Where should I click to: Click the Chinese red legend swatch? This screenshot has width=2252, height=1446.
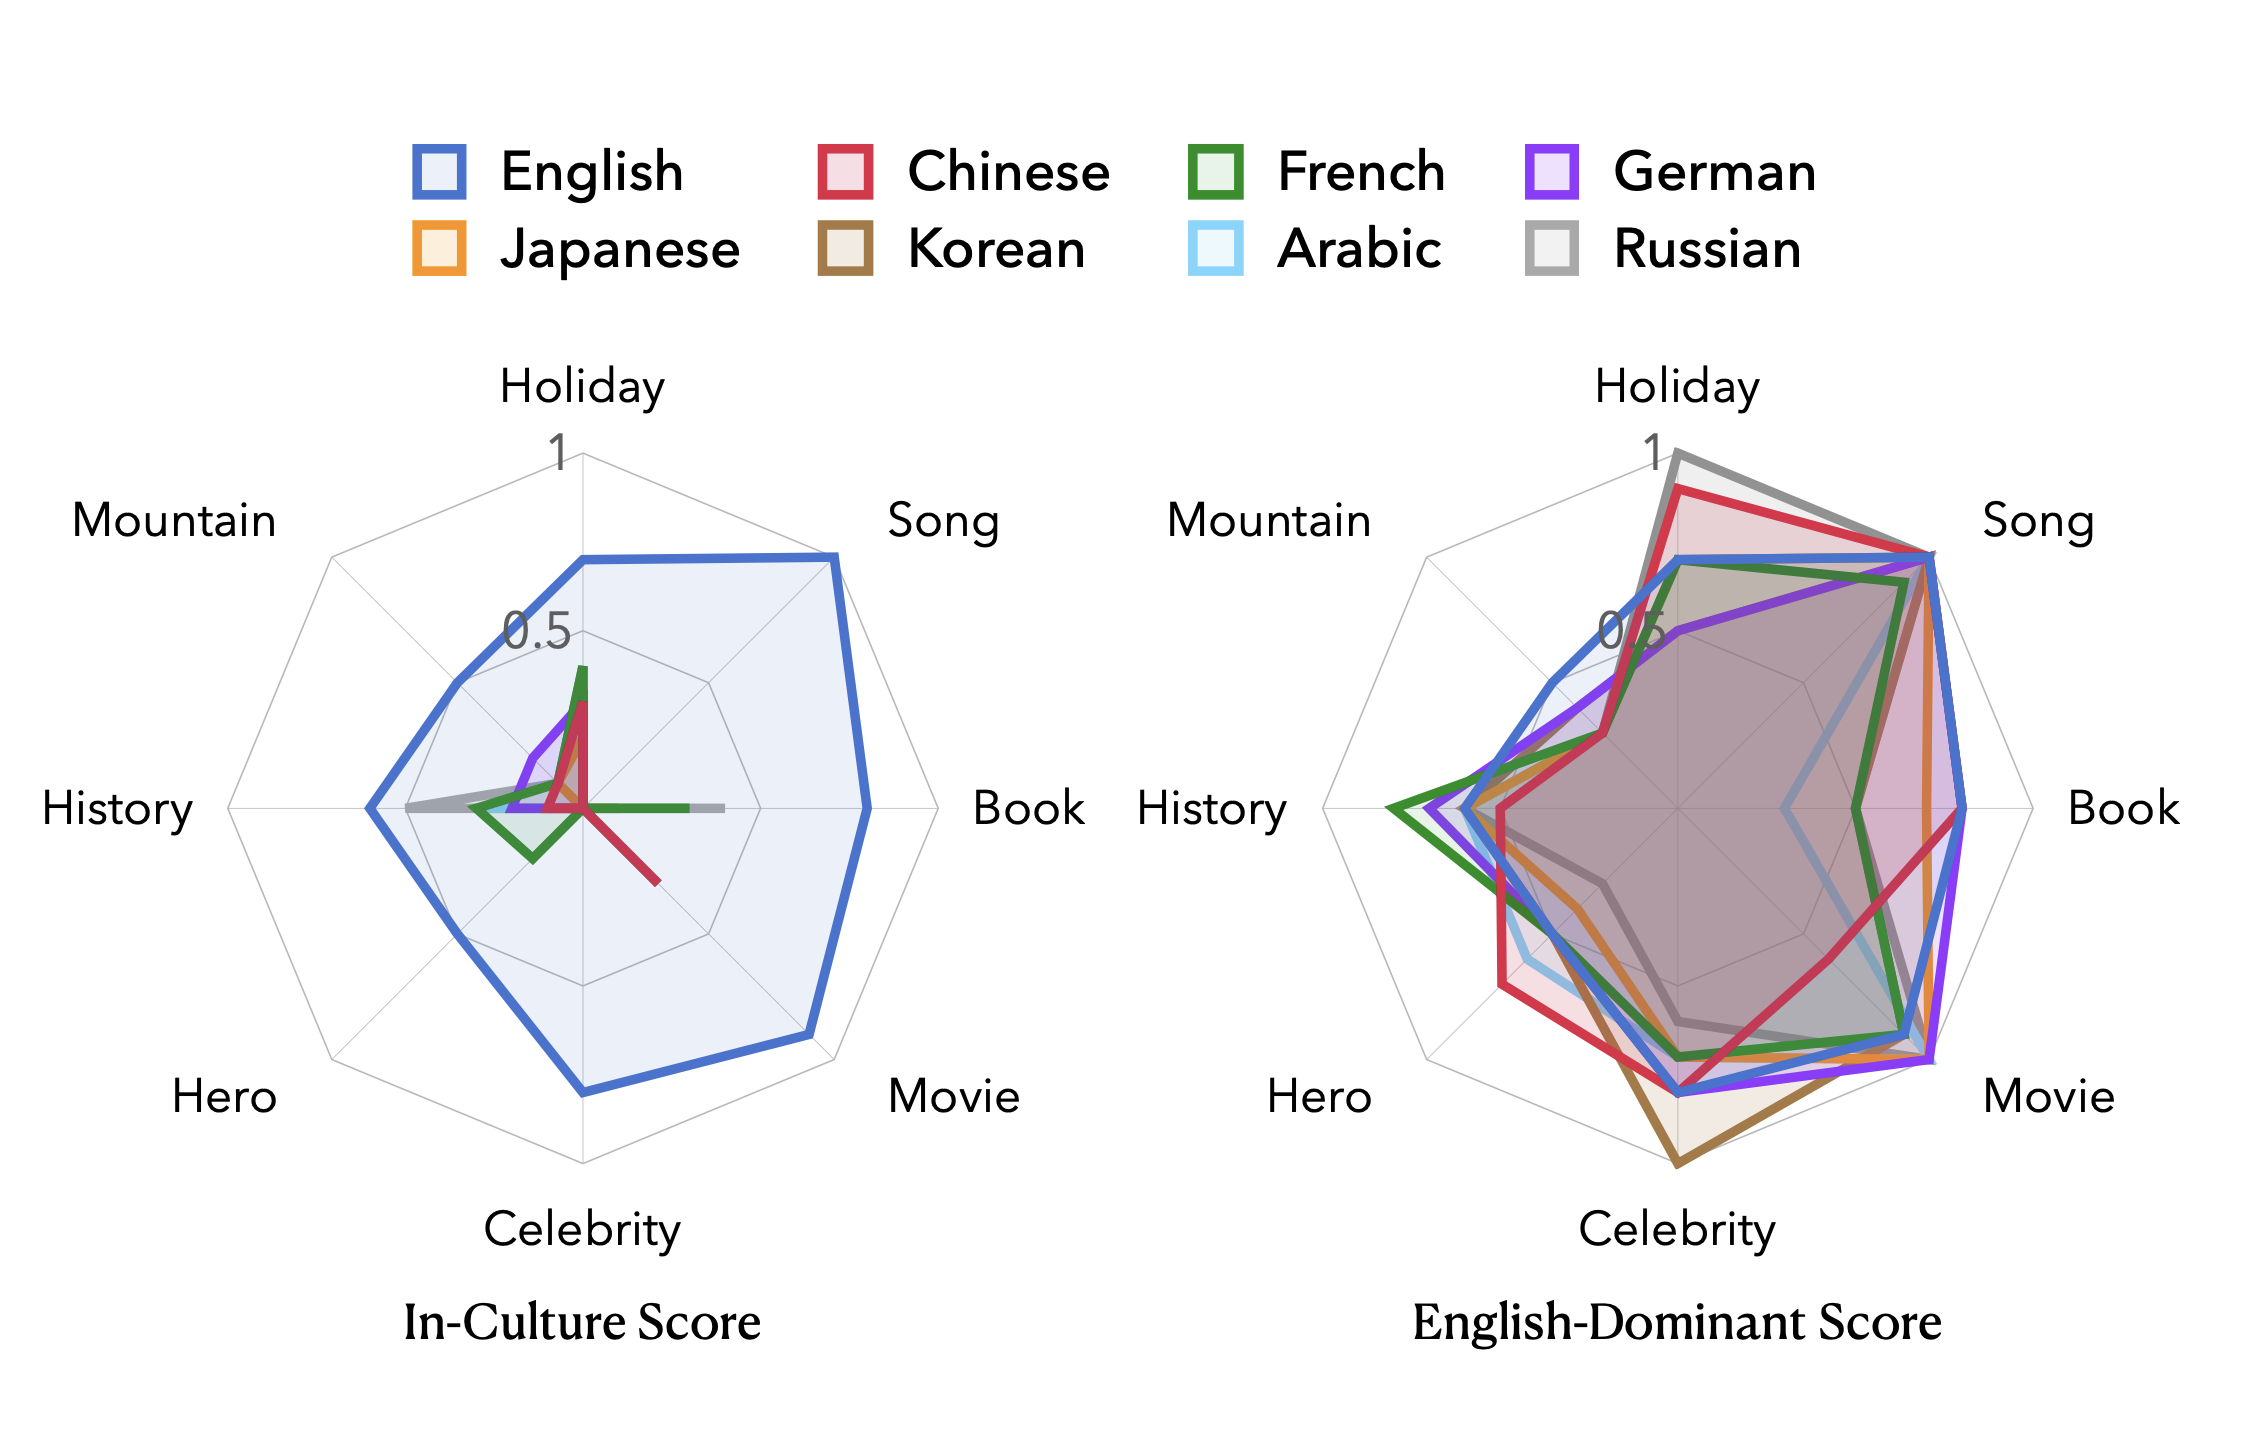(845, 172)
